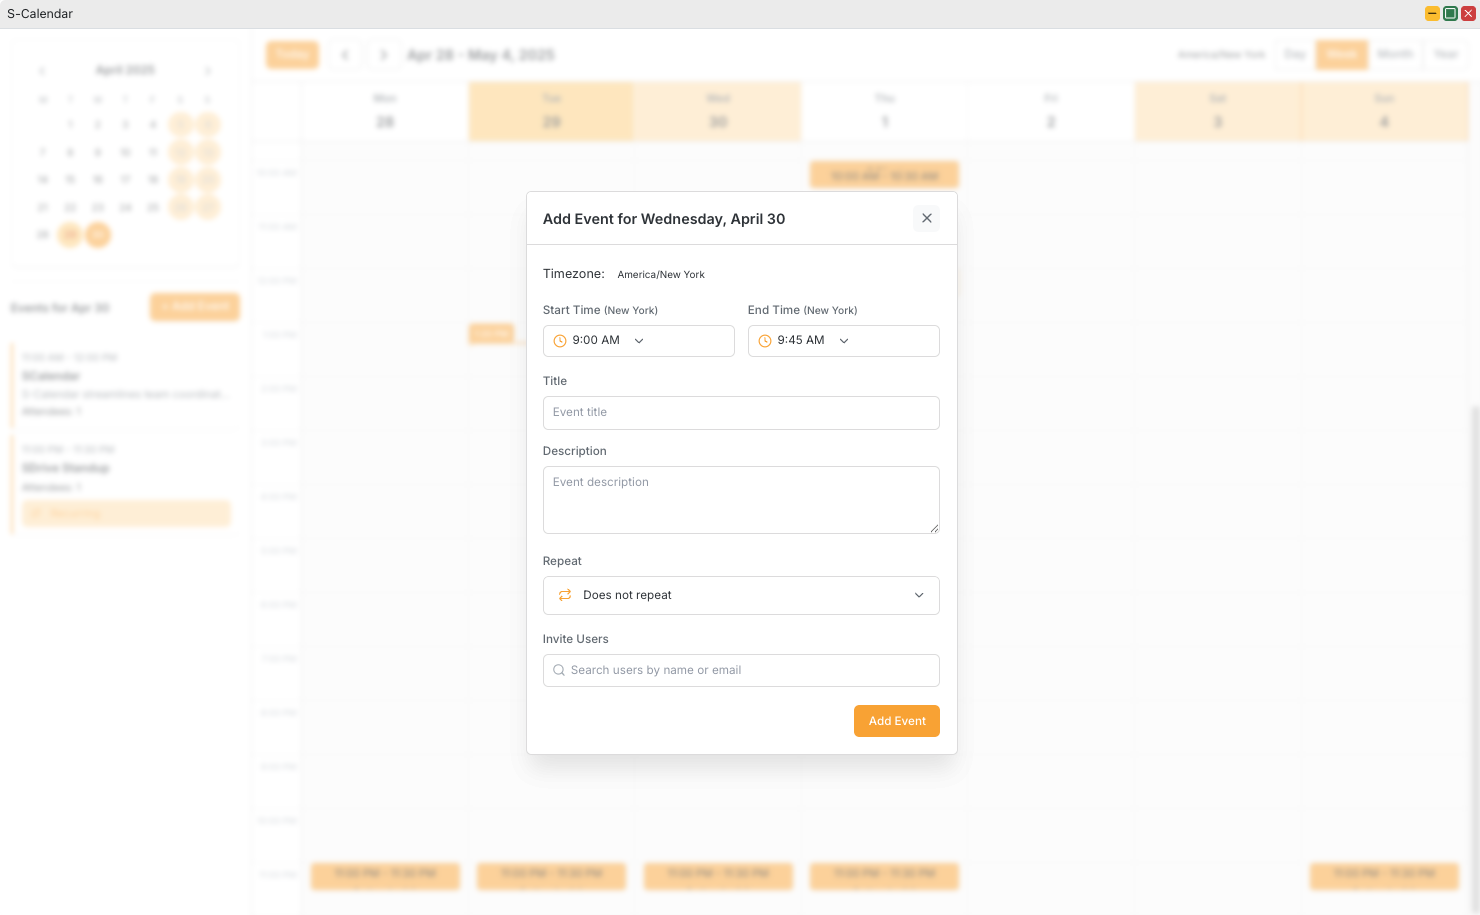Close the Add Event dialog
This screenshot has width=1480, height=915.
coord(926,218)
